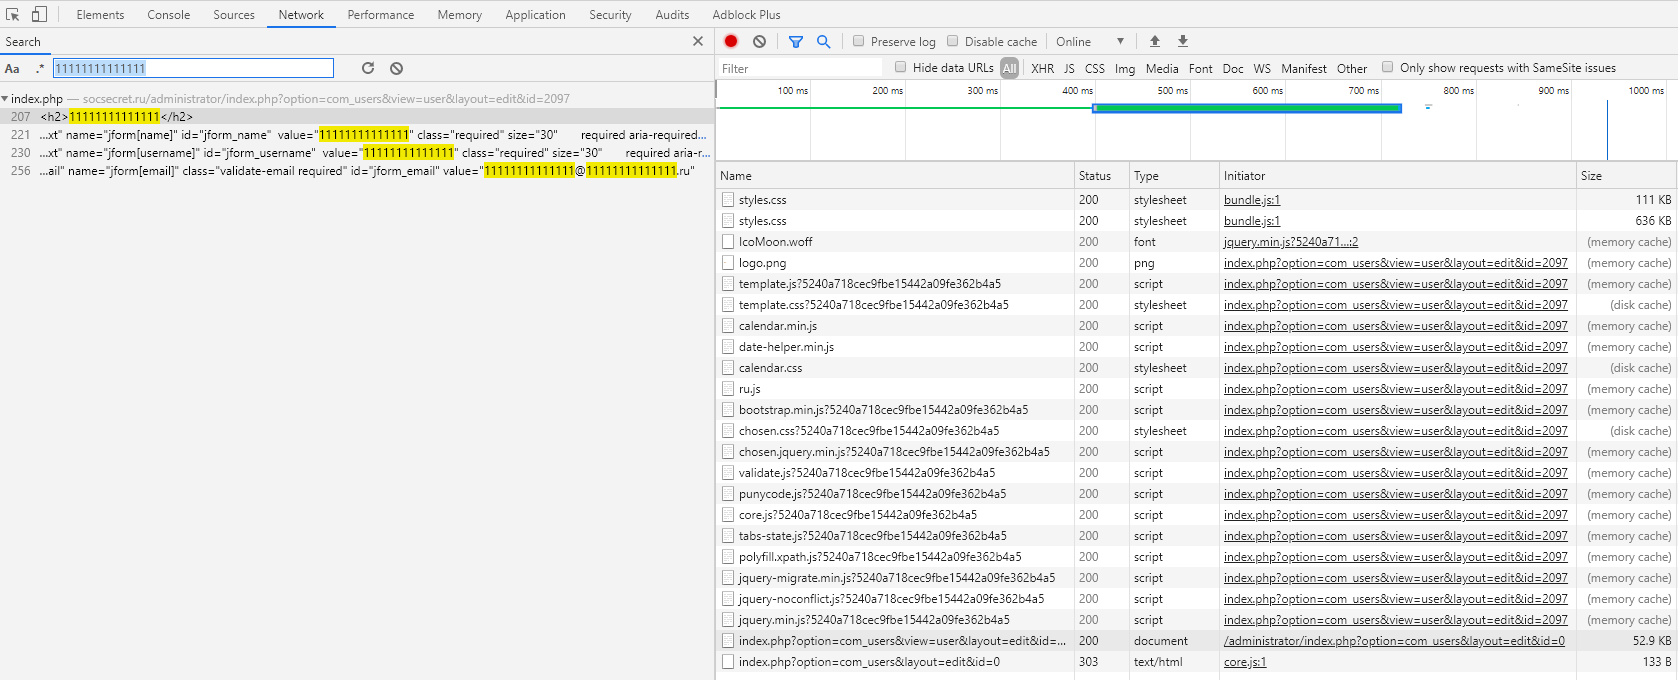This screenshot has height=680, width=1678.
Task: Toggle the network filter funnel icon
Action: point(796,41)
